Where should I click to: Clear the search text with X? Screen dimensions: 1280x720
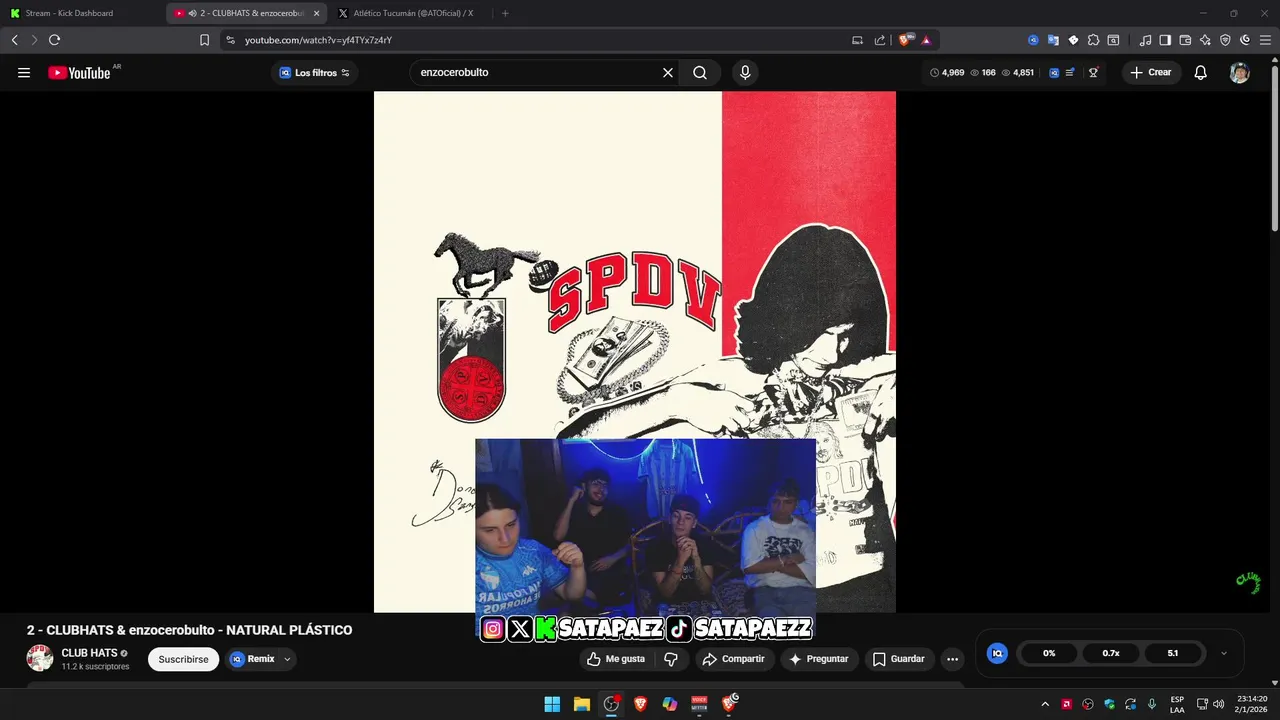point(668,73)
